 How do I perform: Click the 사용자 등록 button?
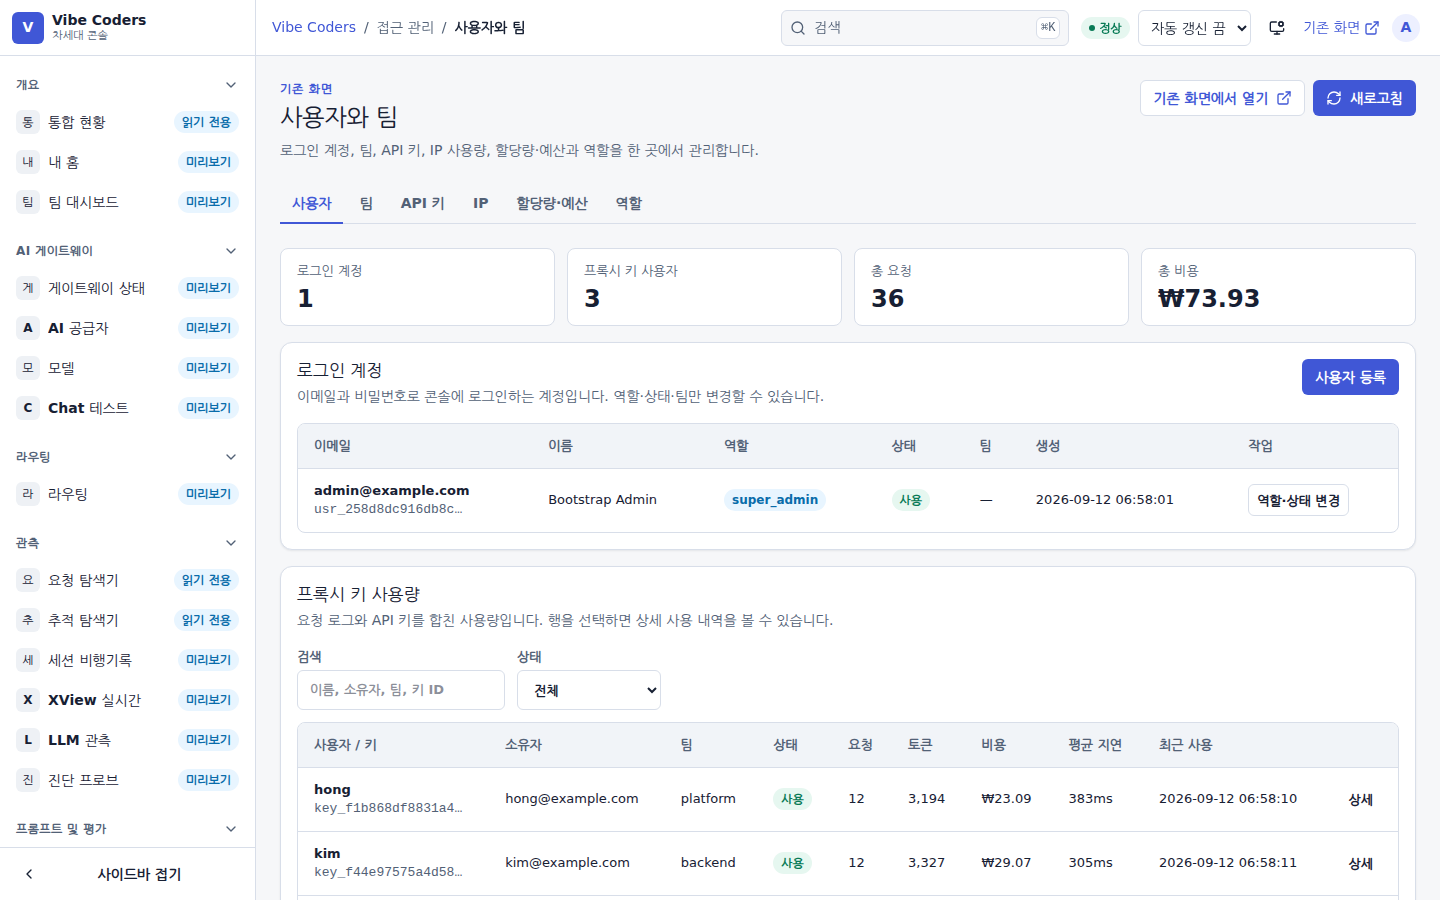[x=1350, y=377]
